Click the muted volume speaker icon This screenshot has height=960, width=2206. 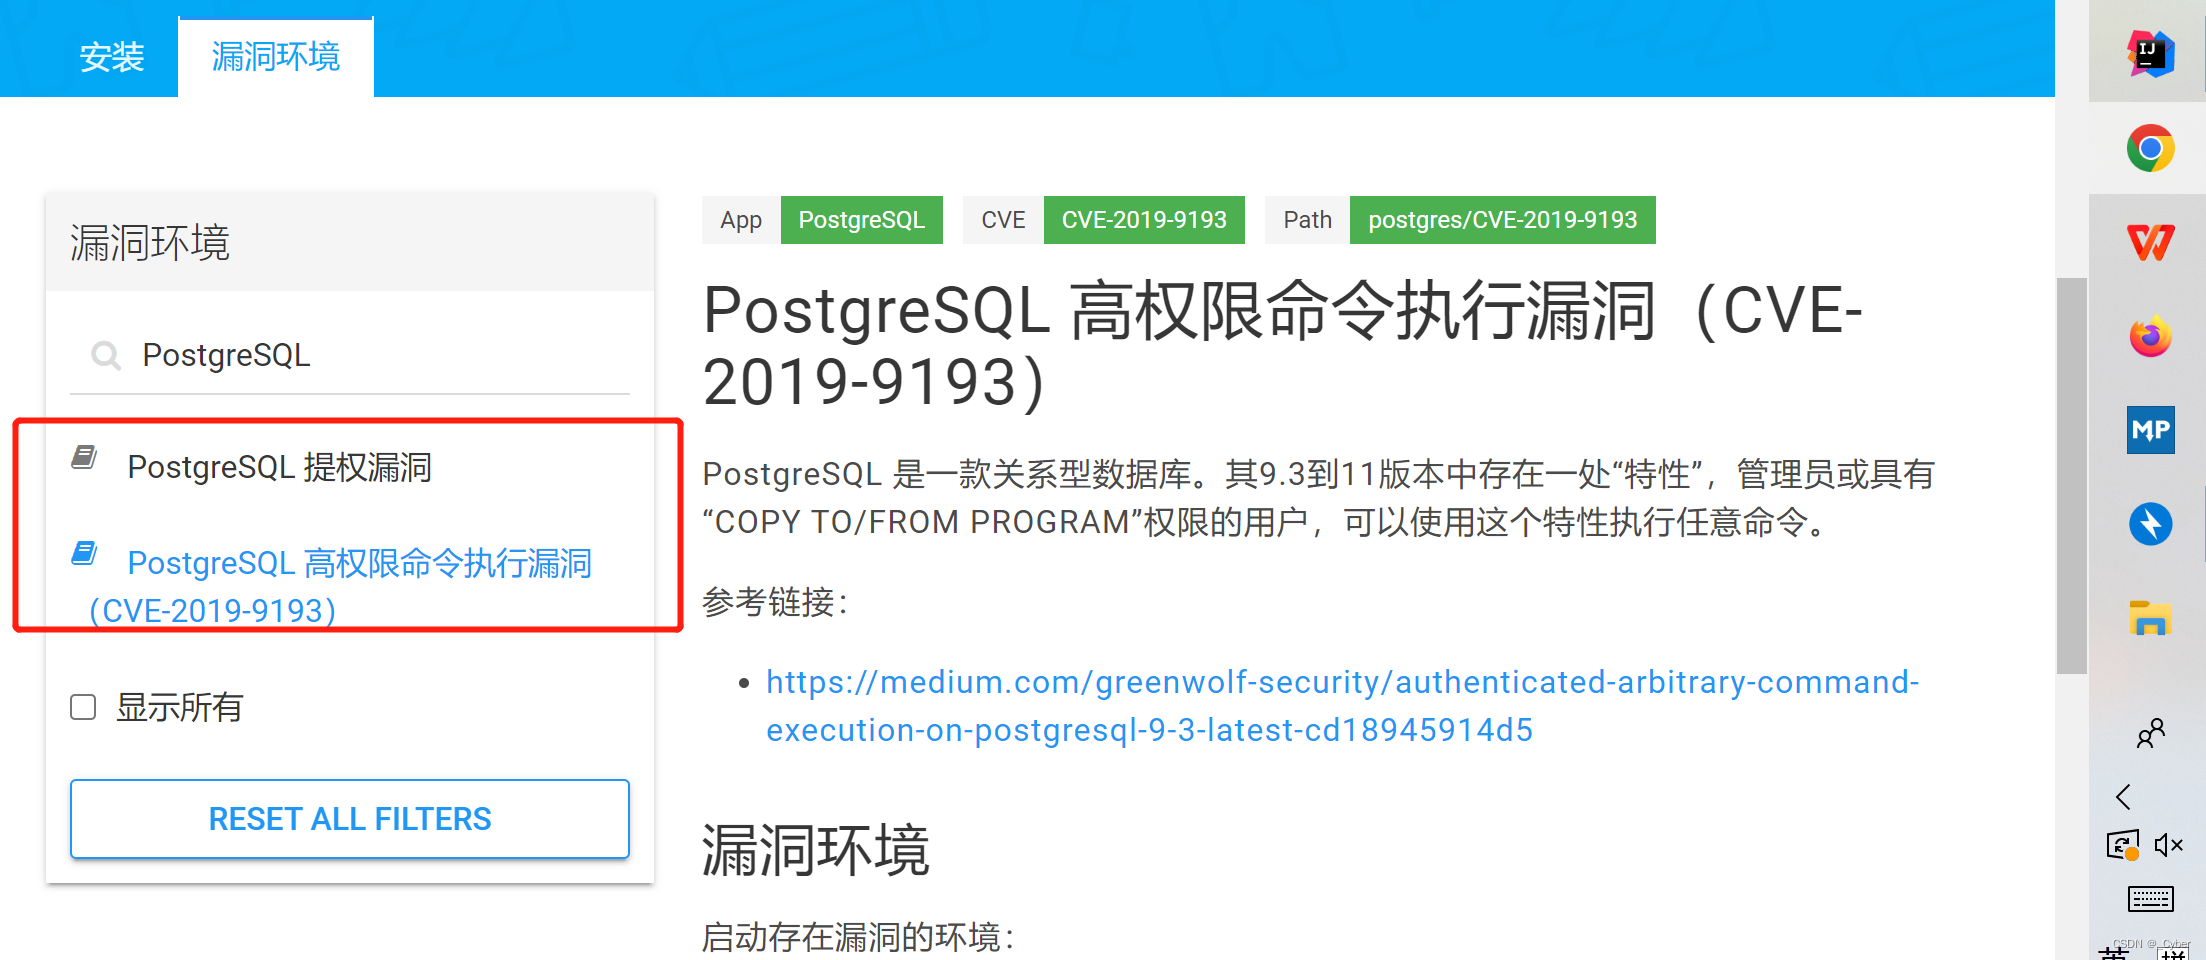tap(2168, 845)
